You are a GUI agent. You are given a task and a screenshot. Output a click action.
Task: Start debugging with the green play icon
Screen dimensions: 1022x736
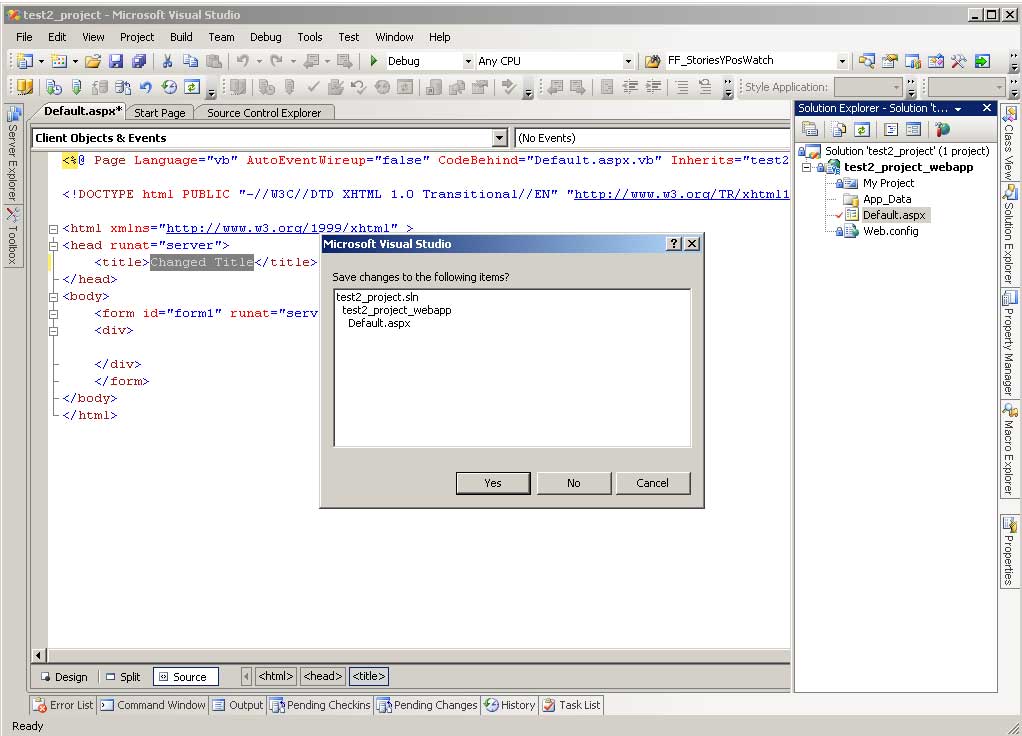(373, 61)
